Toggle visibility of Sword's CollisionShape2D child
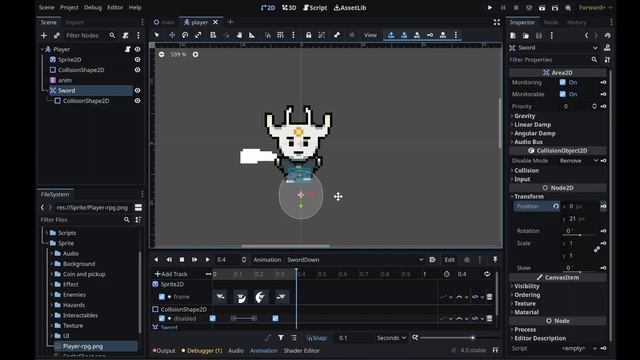The height and width of the screenshot is (360, 640). [138, 101]
